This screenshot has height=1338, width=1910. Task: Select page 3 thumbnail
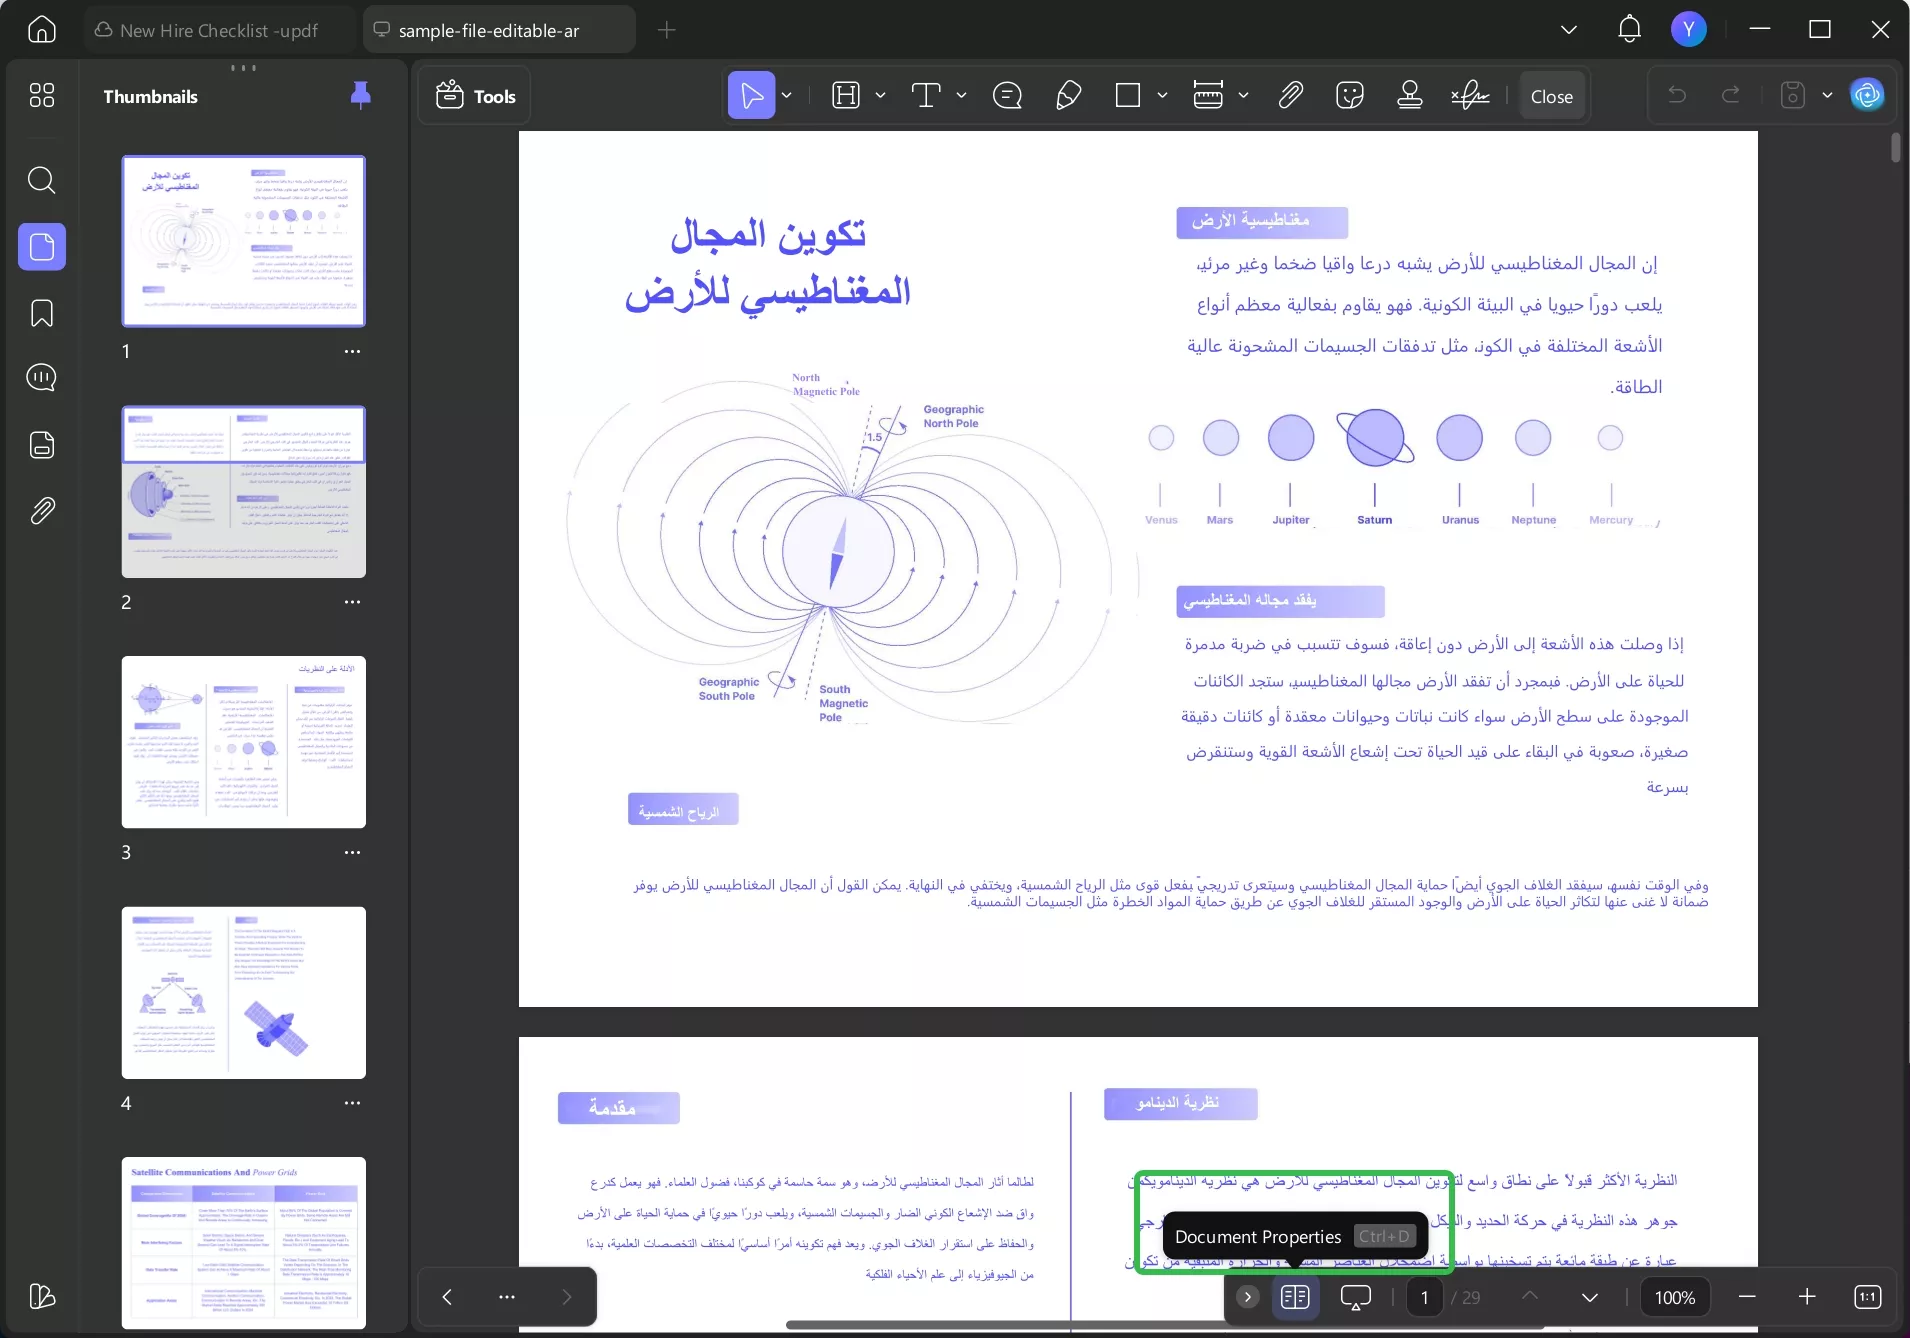pyautogui.click(x=243, y=742)
